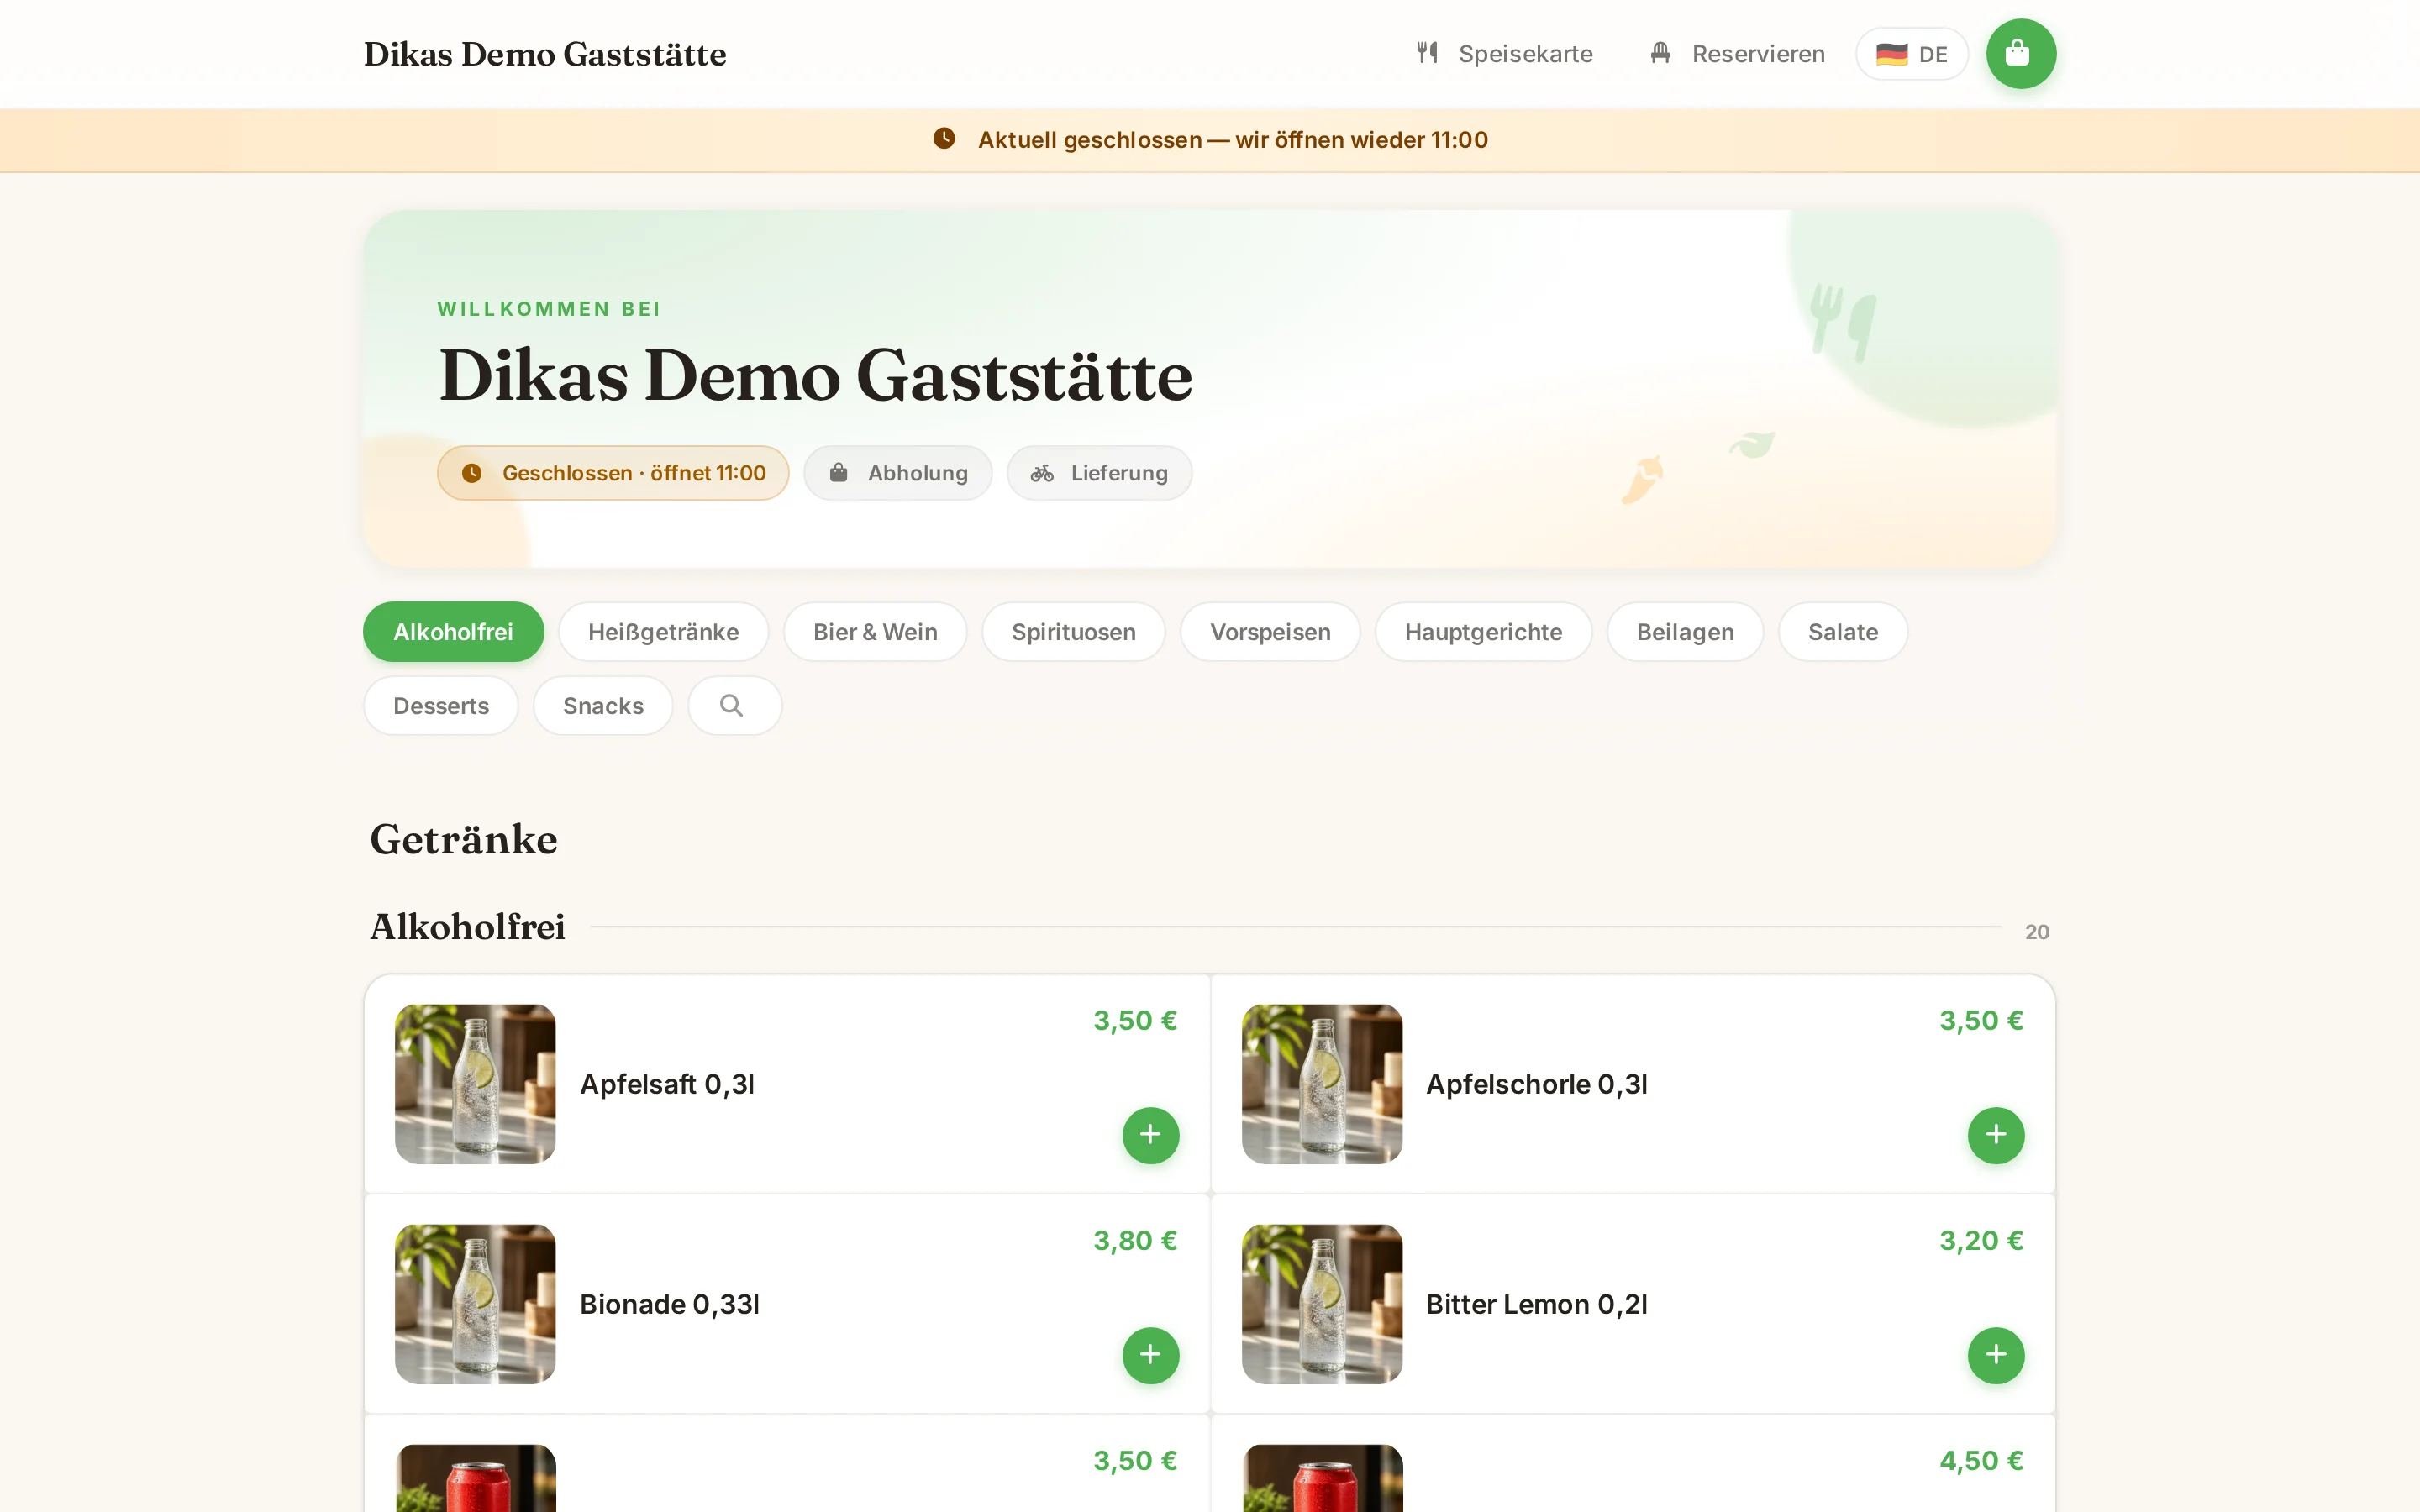2420x1512 pixels.
Task: Click the chair icon next to Reservieren
Action: point(1660,53)
